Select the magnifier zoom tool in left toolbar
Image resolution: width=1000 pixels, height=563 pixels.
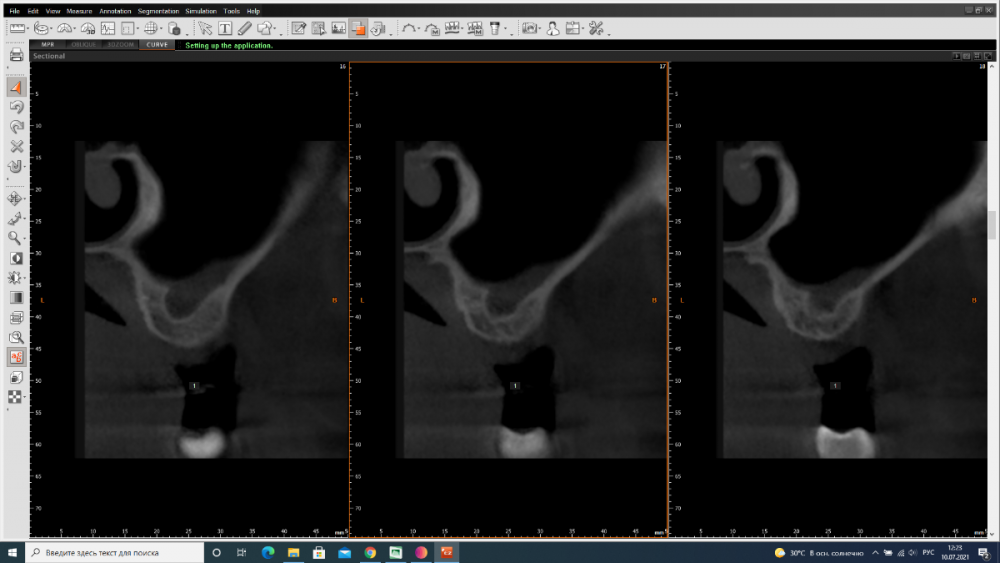(x=16, y=238)
